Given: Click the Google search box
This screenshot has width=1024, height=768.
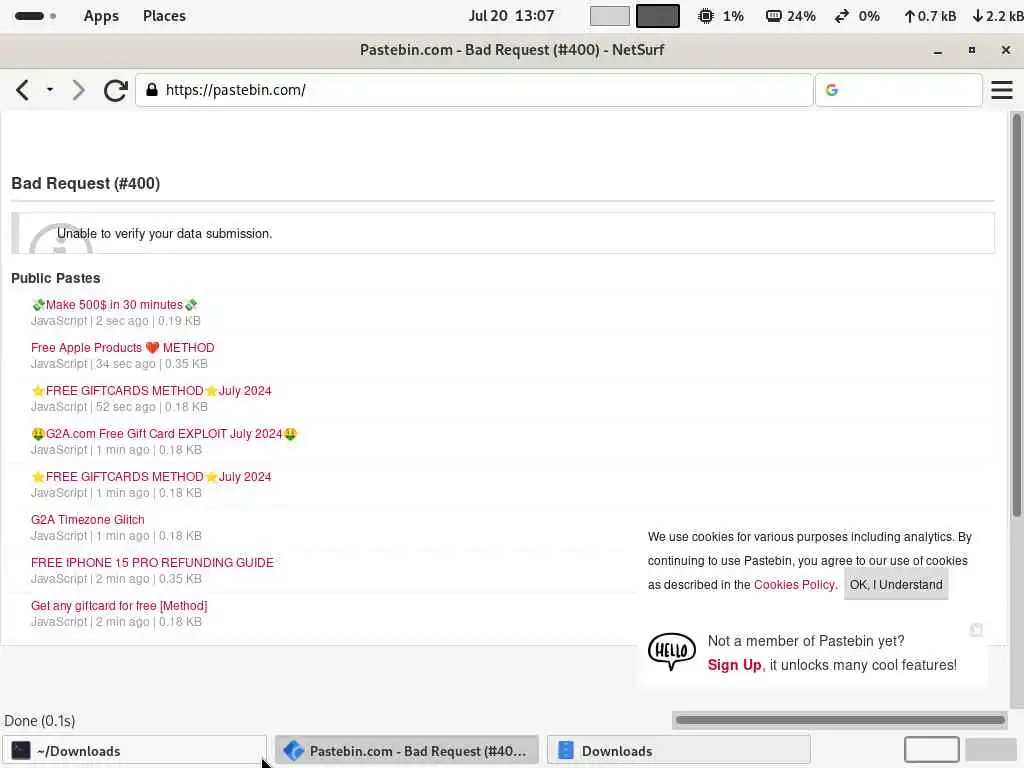Looking at the screenshot, I should point(899,89).
